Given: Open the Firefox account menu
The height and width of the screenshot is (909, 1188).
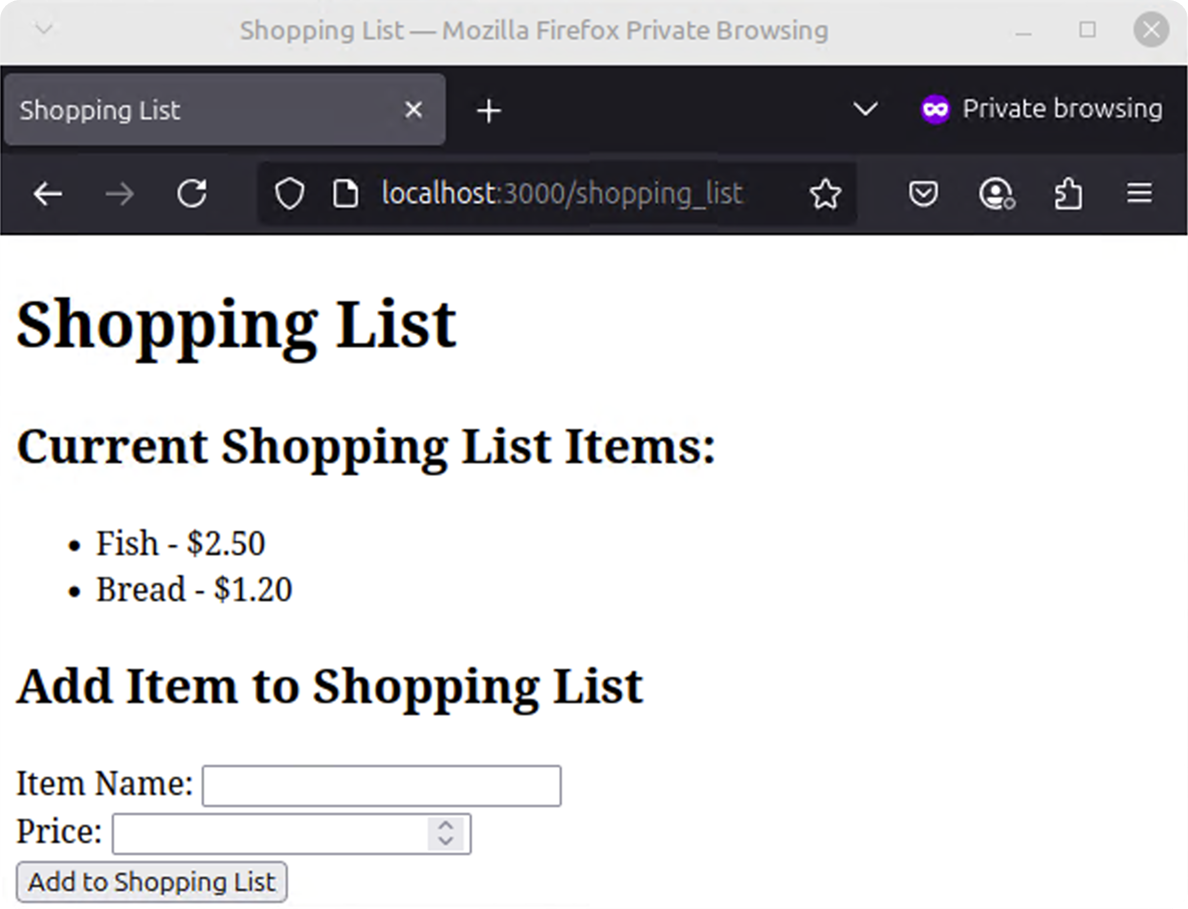Looking at the screenshot, I should (x=996, y=194).
